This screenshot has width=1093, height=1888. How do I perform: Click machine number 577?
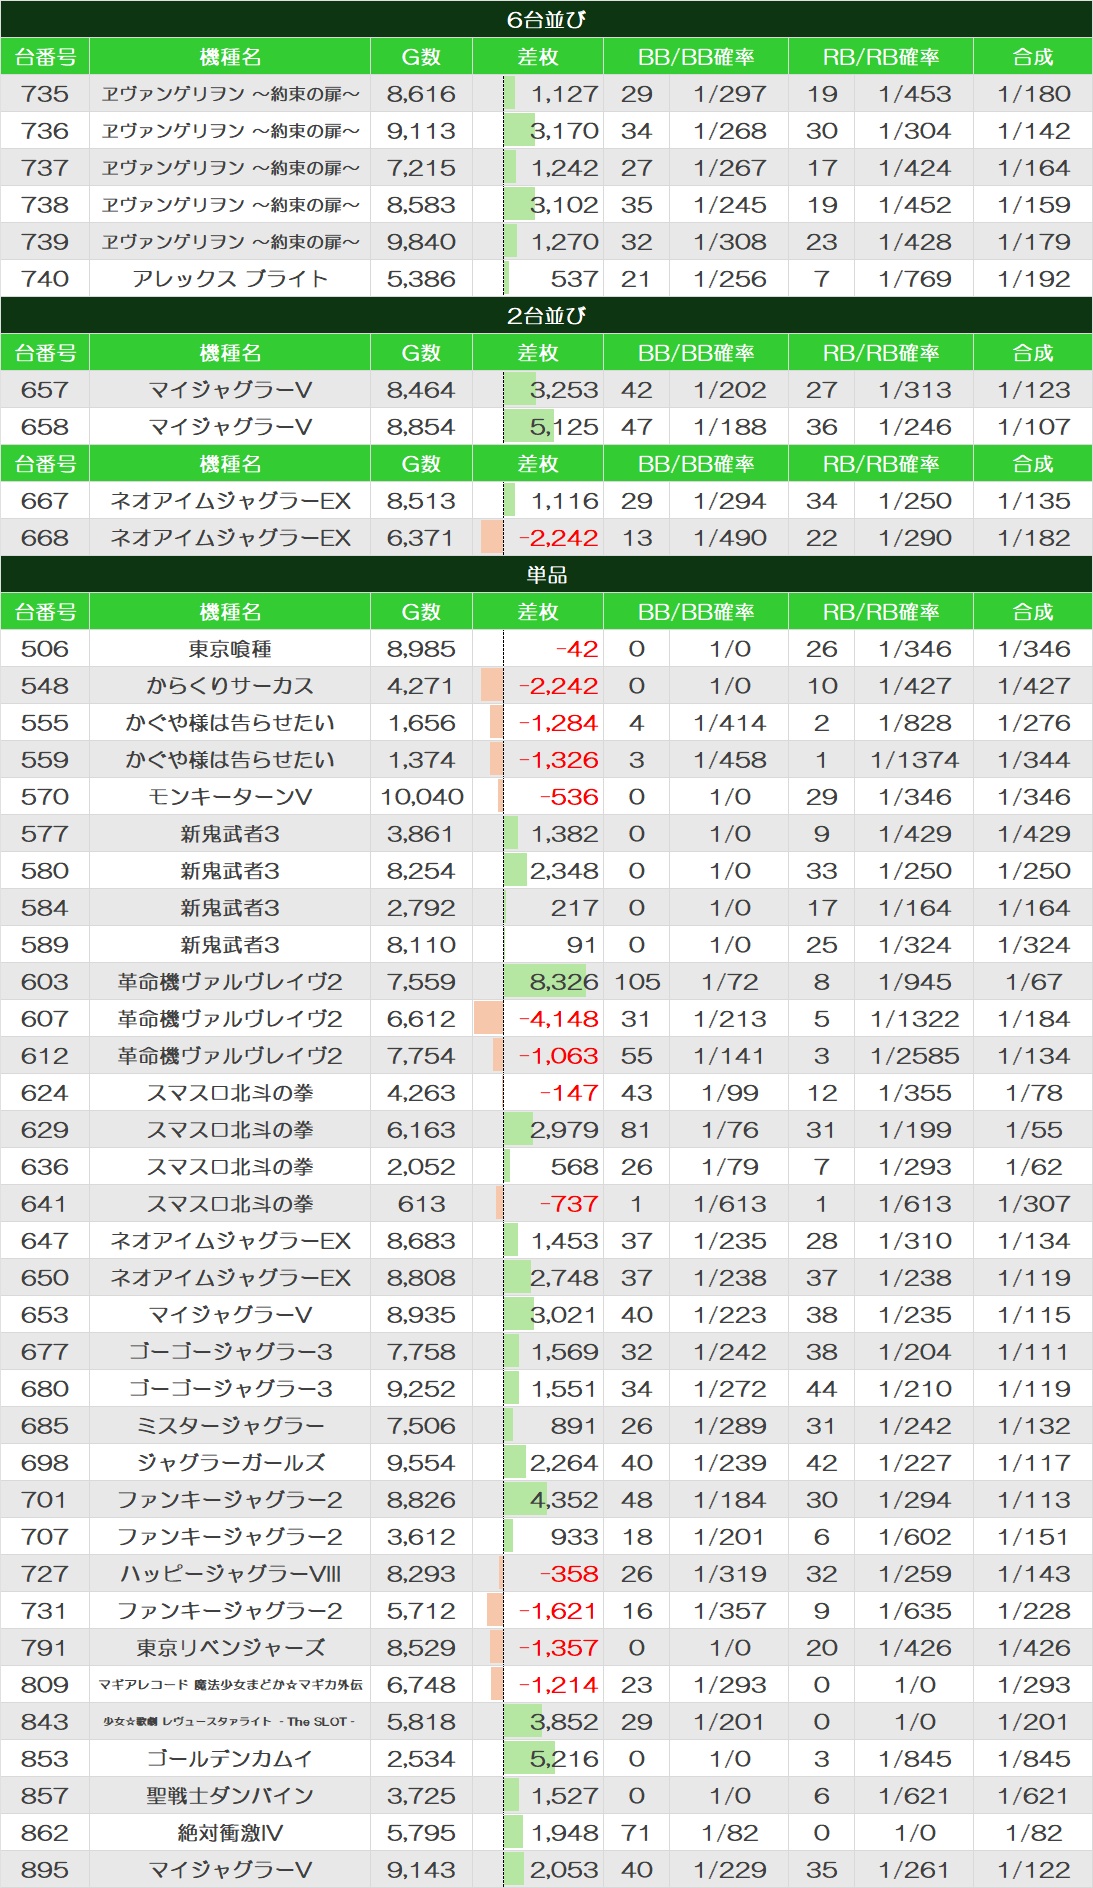click(45, 834)
